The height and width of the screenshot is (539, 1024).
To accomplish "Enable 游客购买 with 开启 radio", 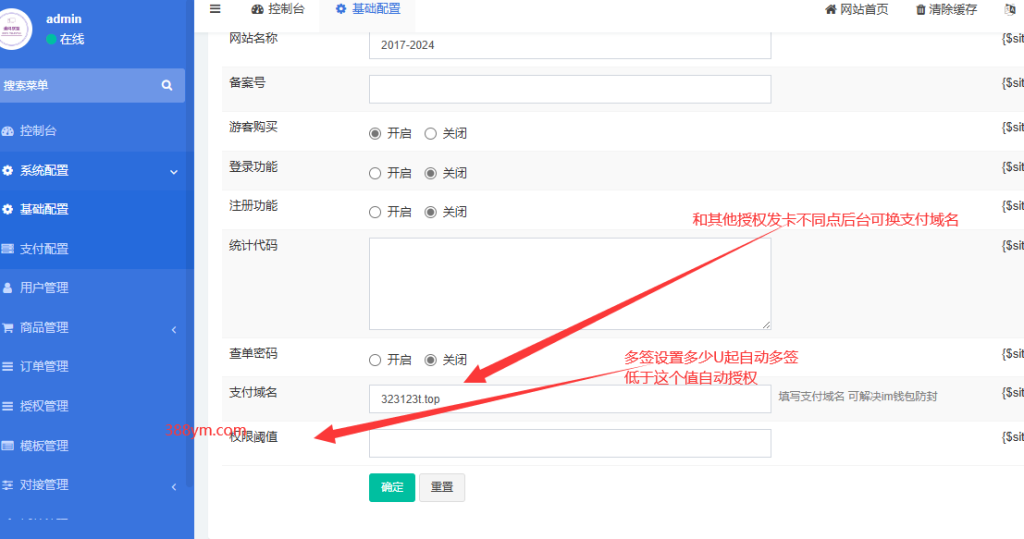I will pyautogui.click(x=375, y=134).
